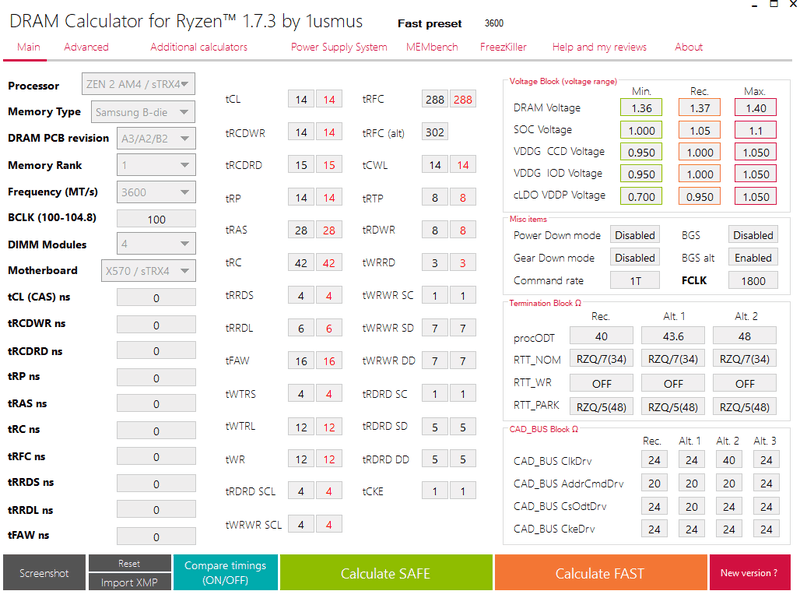Click CAD_BUS ClkDrv Alt. 2 value 40
The width and height of the screenshot is (800, 598).
click(x=729, y=460)
